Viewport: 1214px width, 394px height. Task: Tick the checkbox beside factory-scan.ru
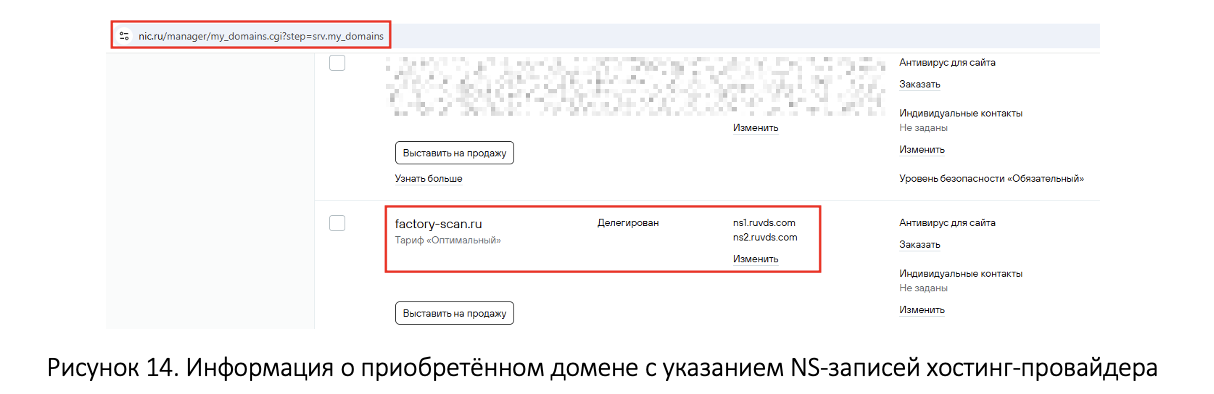337,223
